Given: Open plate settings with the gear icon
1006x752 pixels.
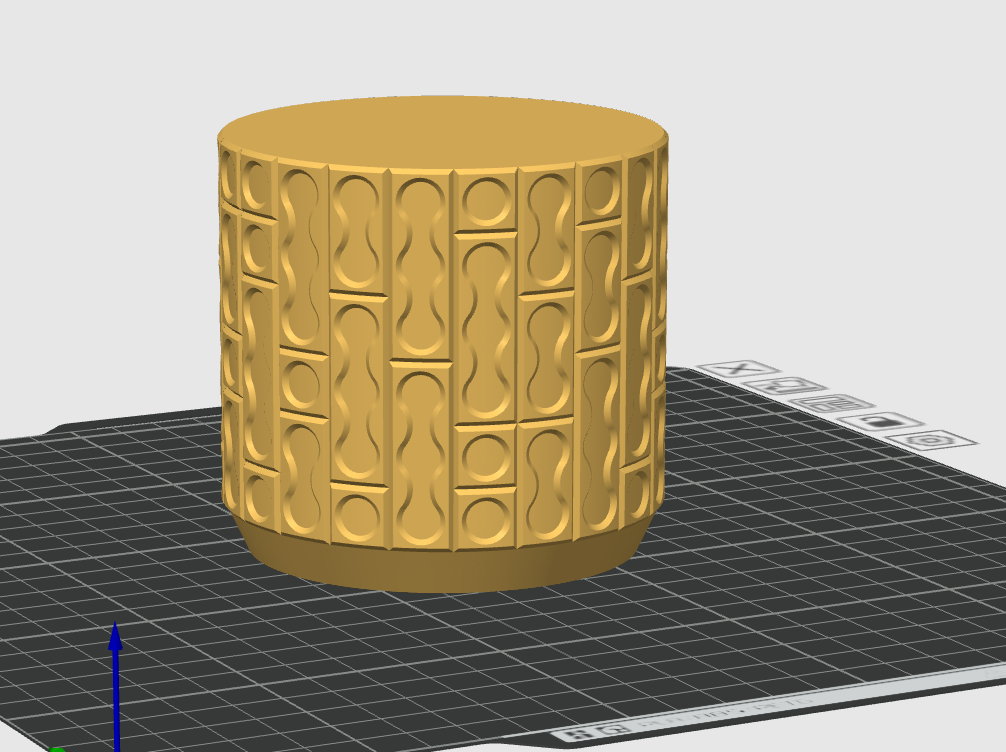Looking at the screenshot, I should [933, 440].
